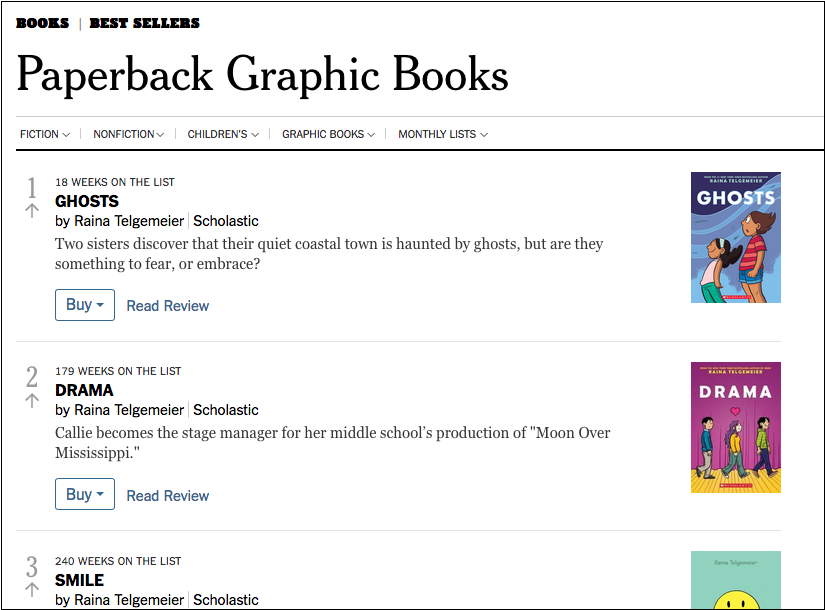Click the up arrow under rank 1
This screenshot has width=825, height=610.
click(x=32, y=210)
